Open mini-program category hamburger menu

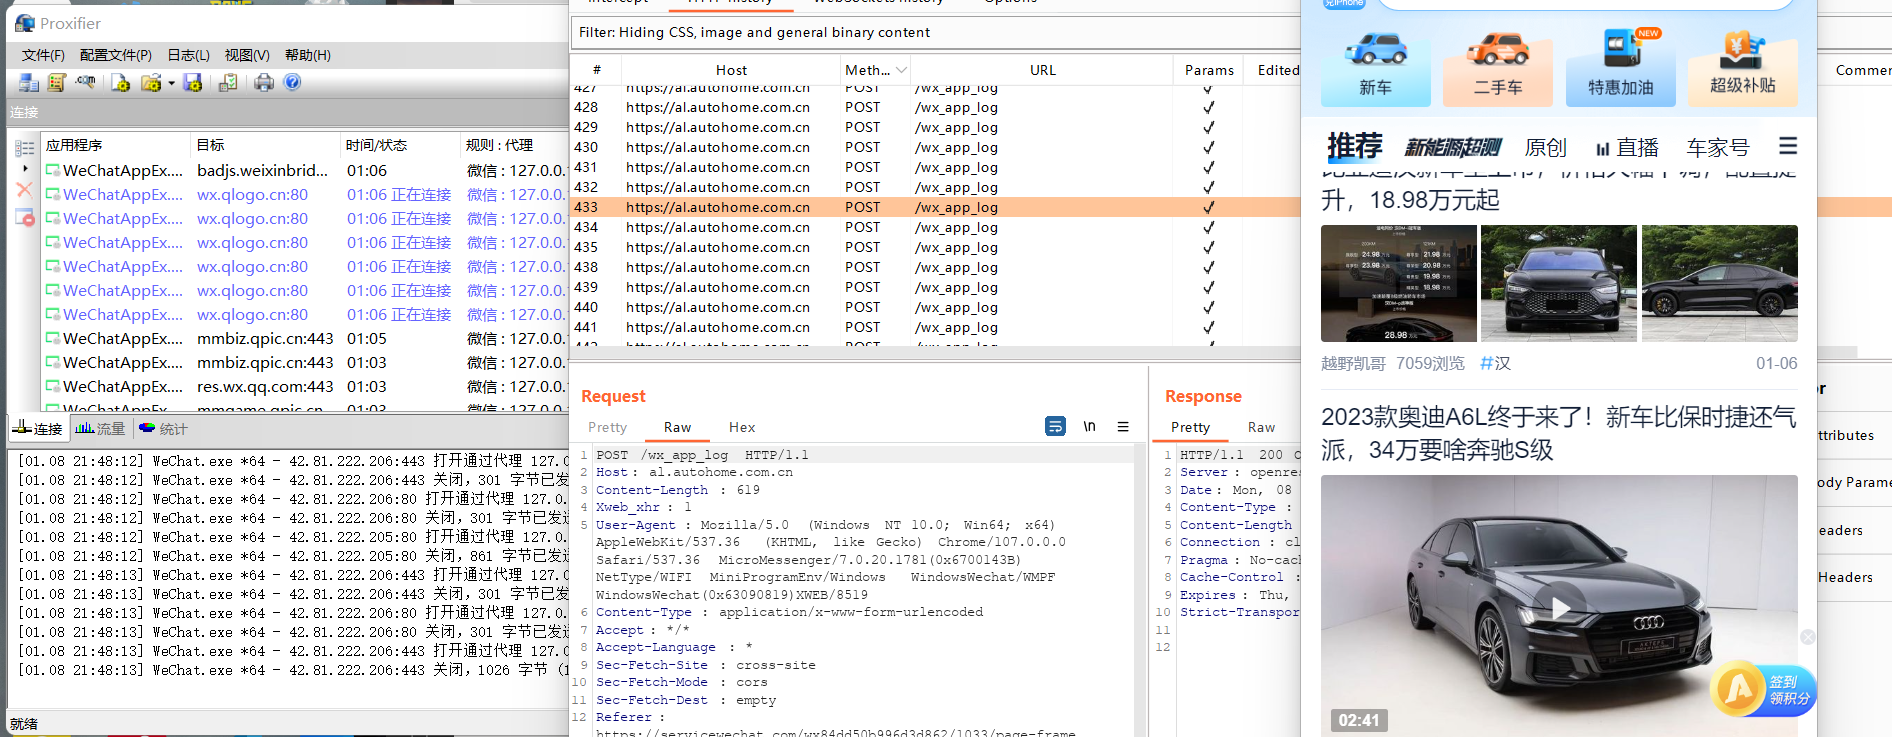click(1788, 146)
